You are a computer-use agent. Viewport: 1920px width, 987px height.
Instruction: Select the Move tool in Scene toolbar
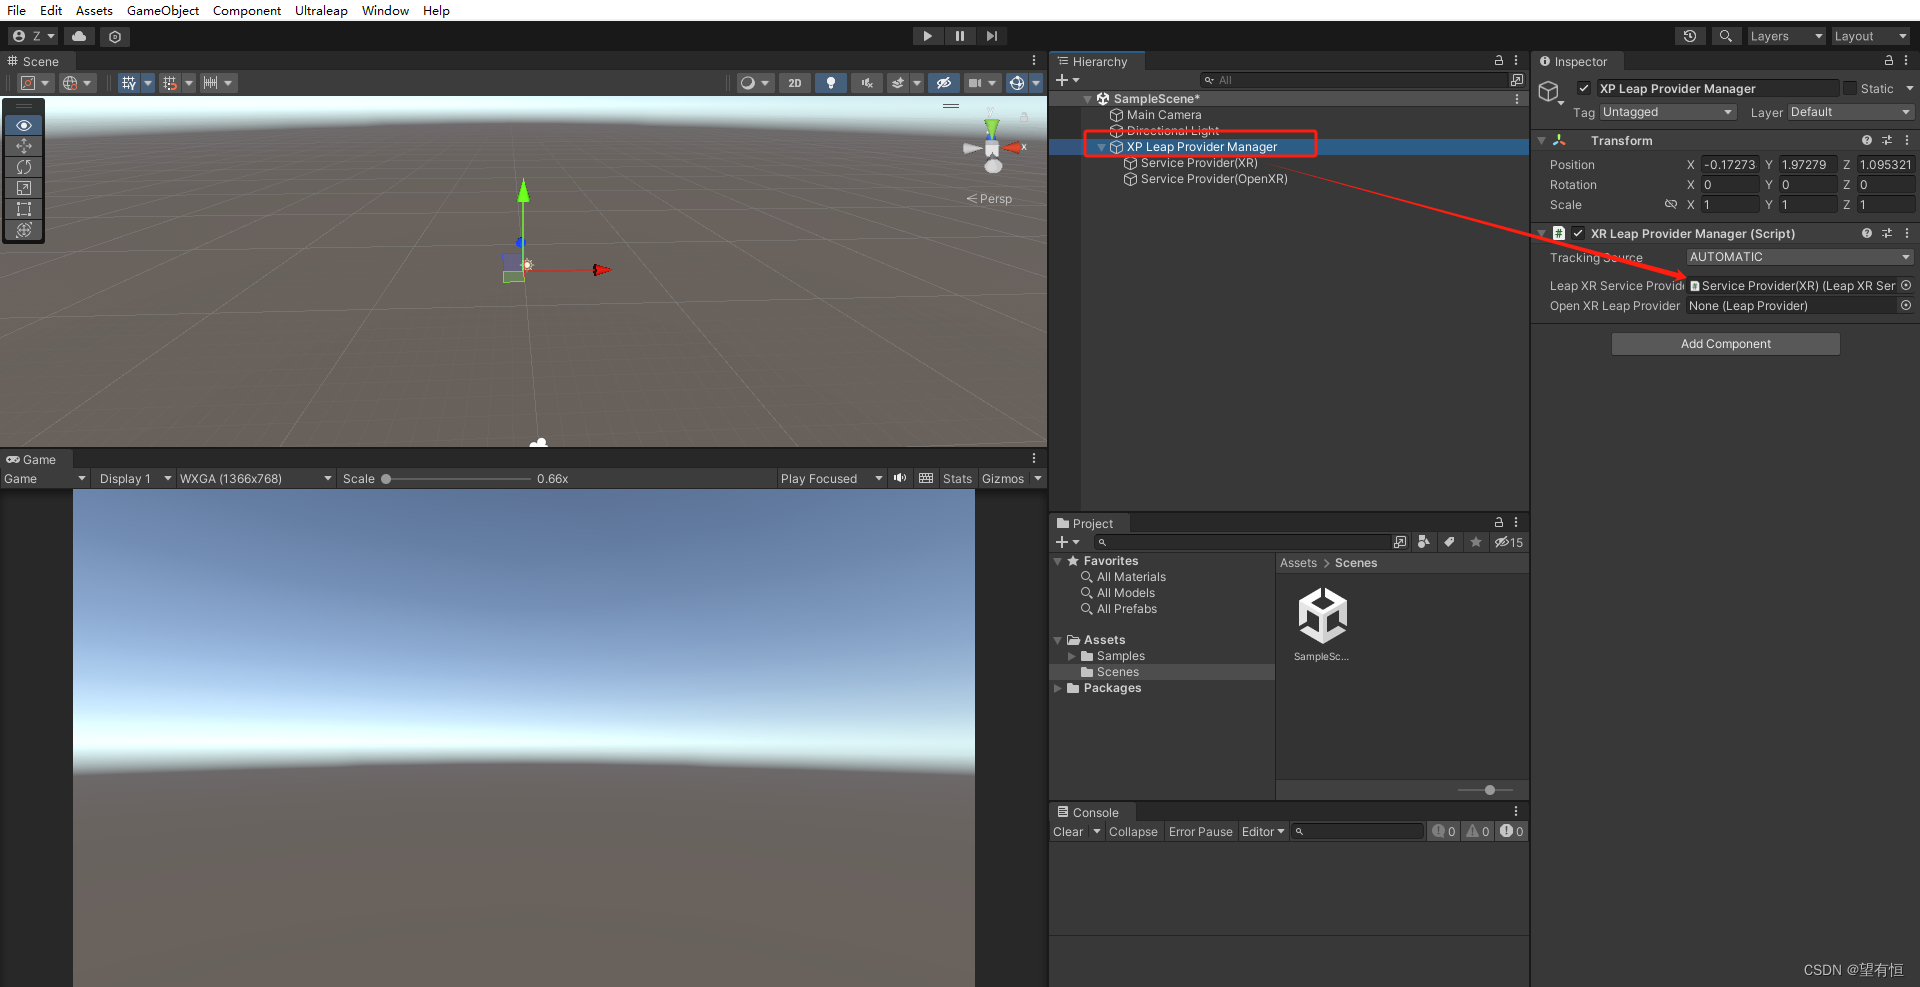24,146
